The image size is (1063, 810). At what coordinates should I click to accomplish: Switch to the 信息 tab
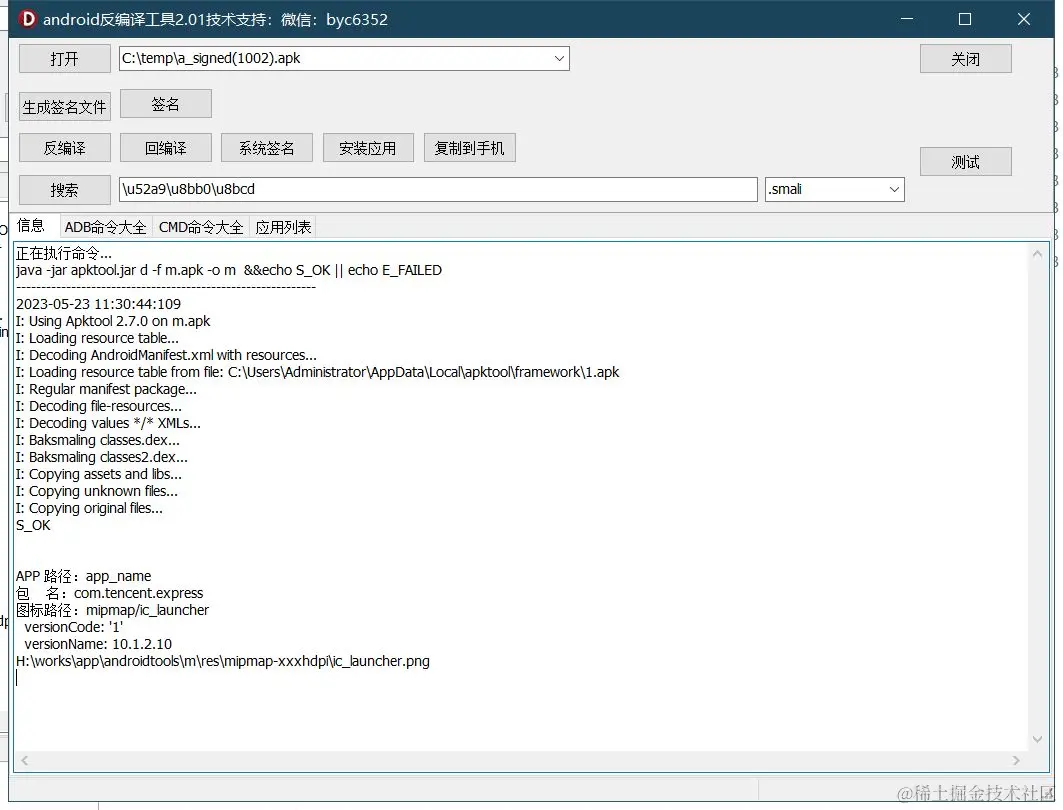click(31, 226)
